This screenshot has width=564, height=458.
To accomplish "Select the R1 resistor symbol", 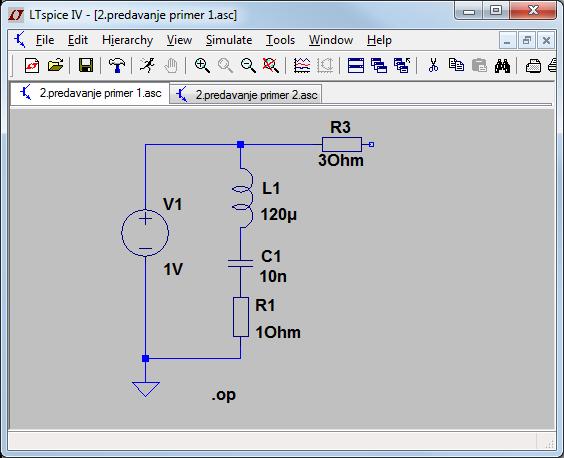I will pos(241,317).
